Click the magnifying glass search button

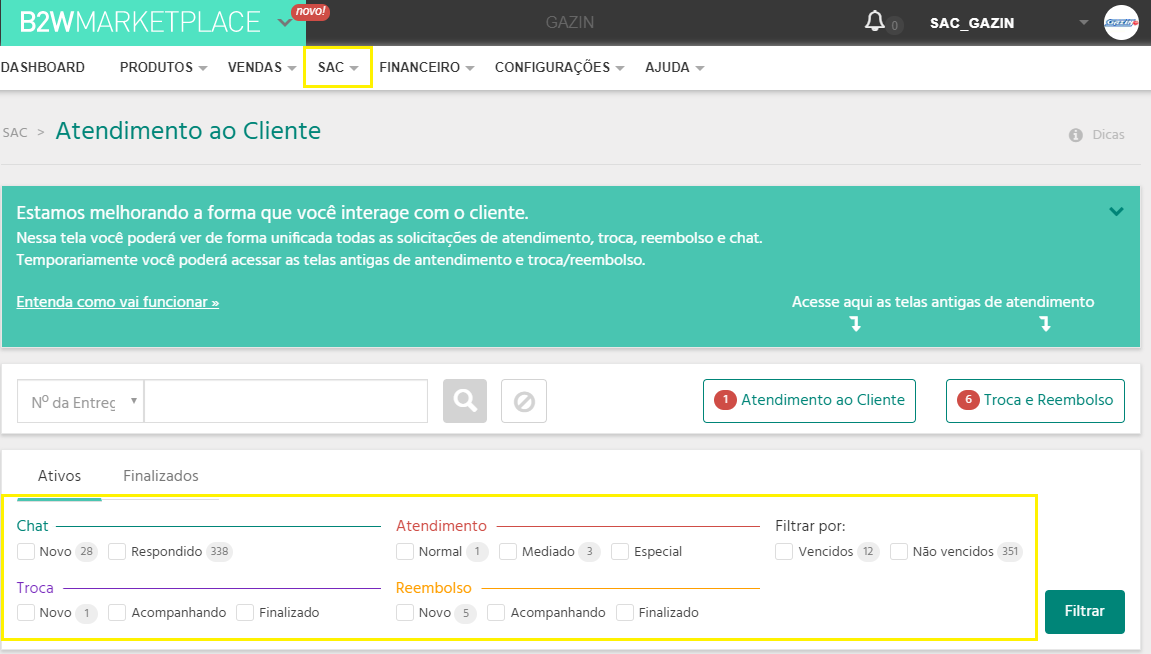click(x=465, y=401)
